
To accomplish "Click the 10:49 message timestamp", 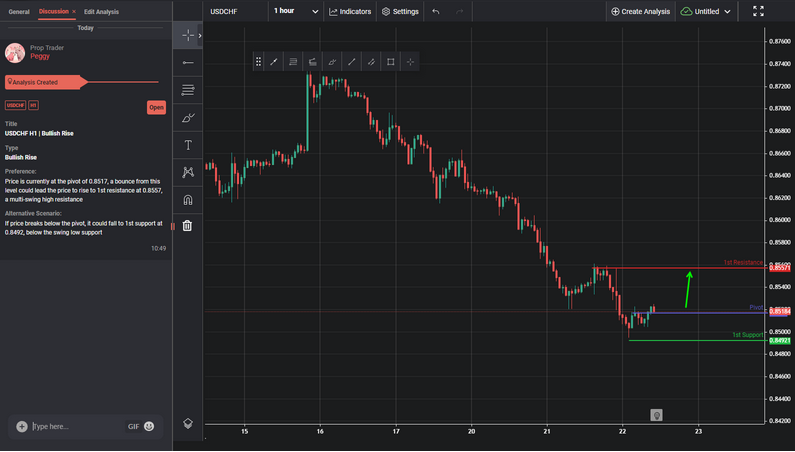I will tap(158, 249).
